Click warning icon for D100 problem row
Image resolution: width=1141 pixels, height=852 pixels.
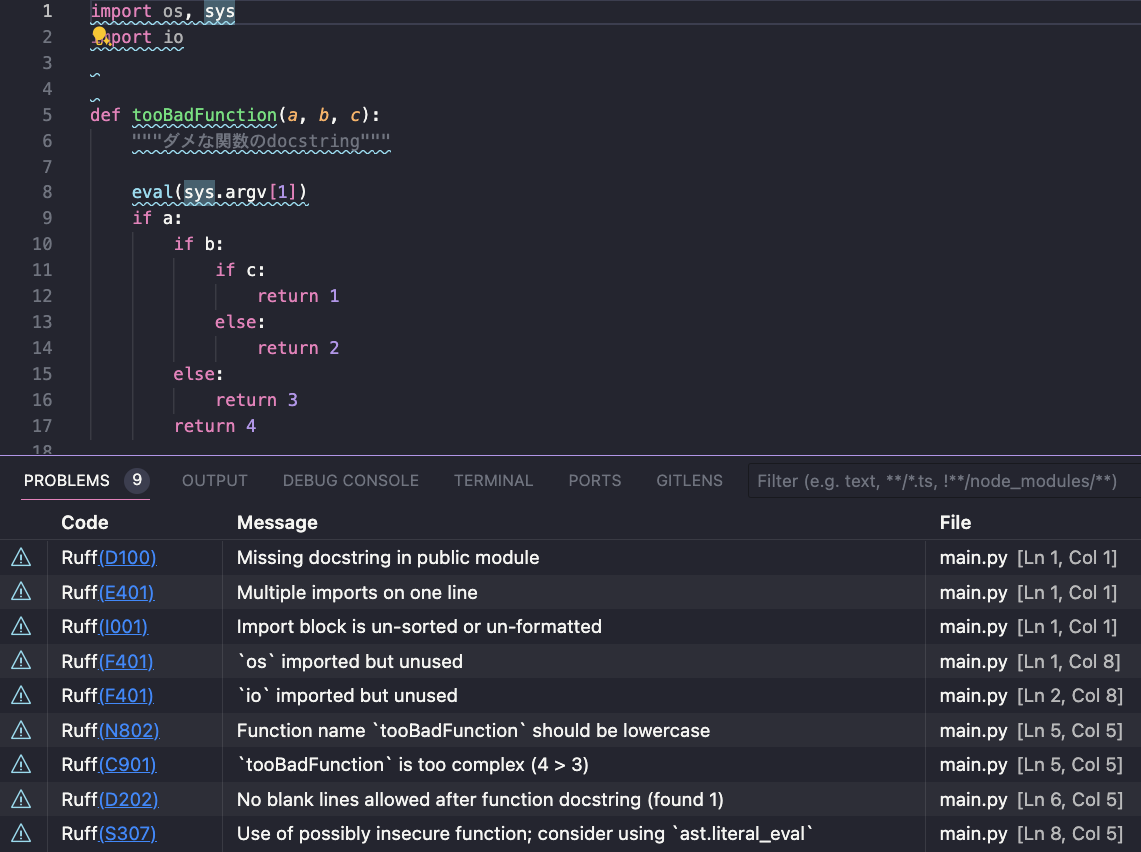pyautogui.click(x=21, y=557)
